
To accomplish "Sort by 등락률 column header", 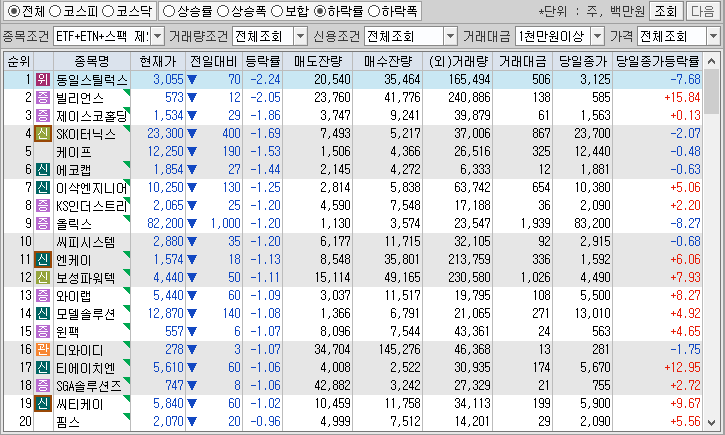I will [262, 61].
